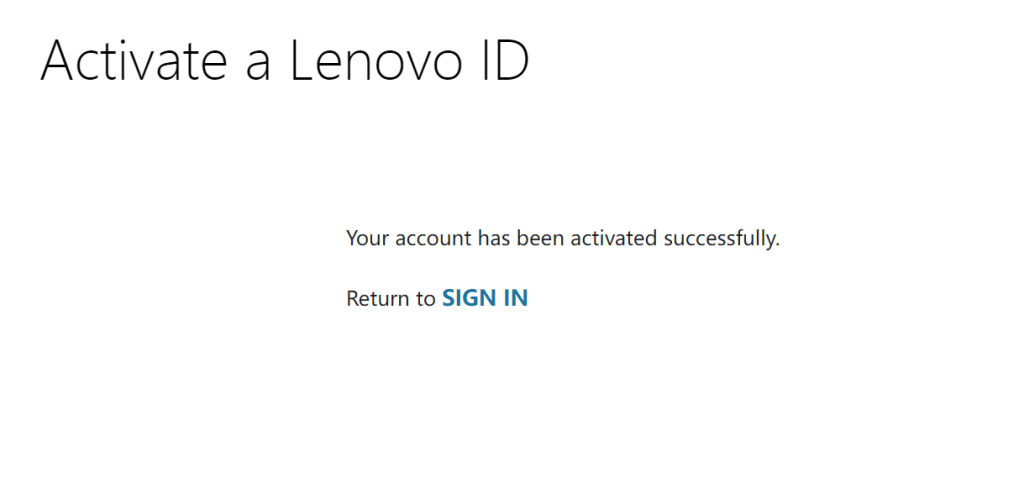This screenshot has height=483, width=1024.
Task: Click the "Activate a Lenovo ID" heading
Action: point(285,61)
